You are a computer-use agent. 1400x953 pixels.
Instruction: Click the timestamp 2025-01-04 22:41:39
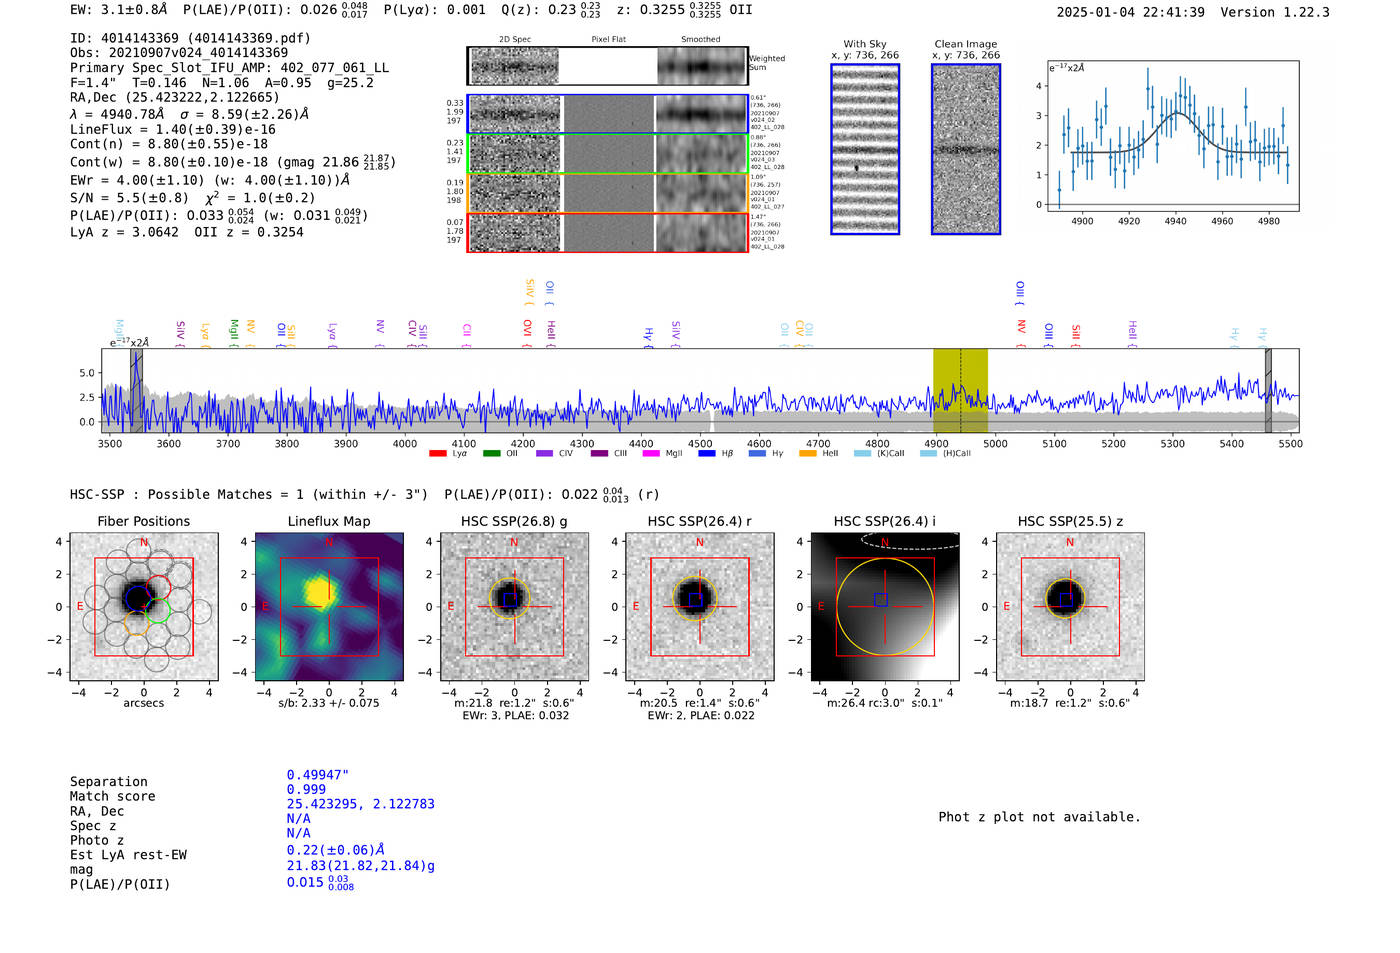click(1130, 12)
